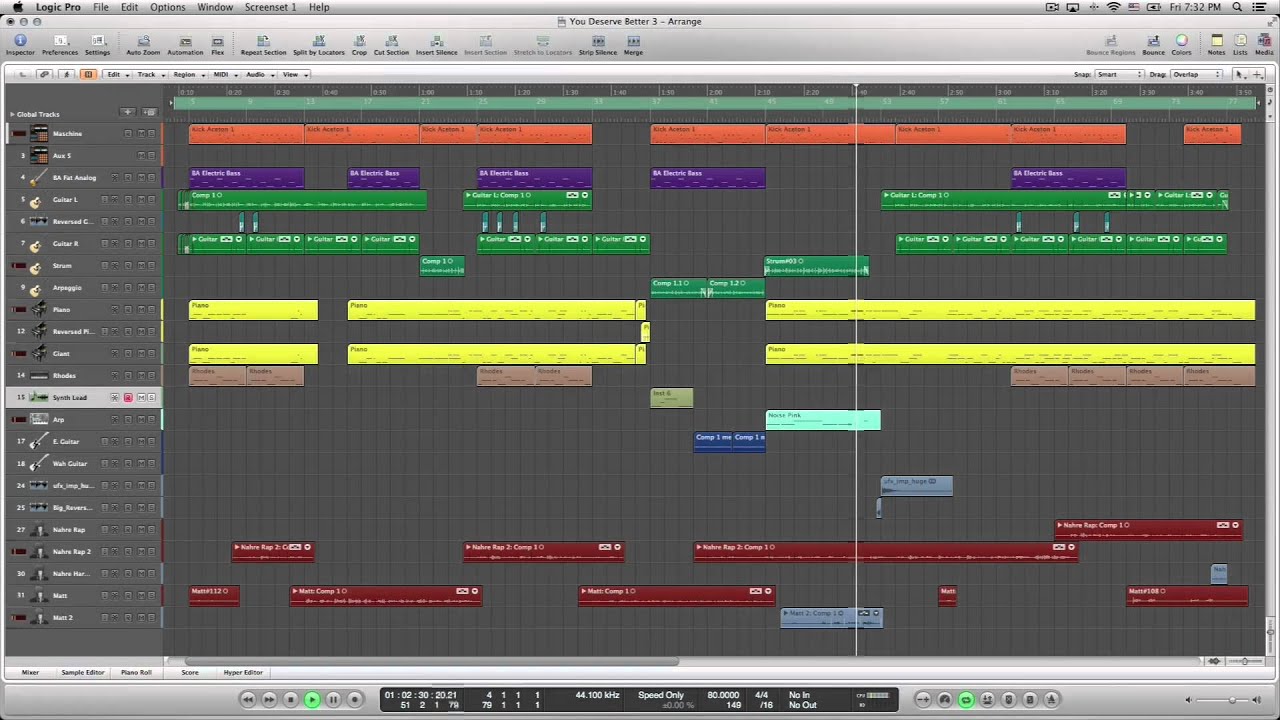Open the Audio dropdown menu
This screenshot has height=720, width=1280.
pyautogui.click(x=258, y=74)
